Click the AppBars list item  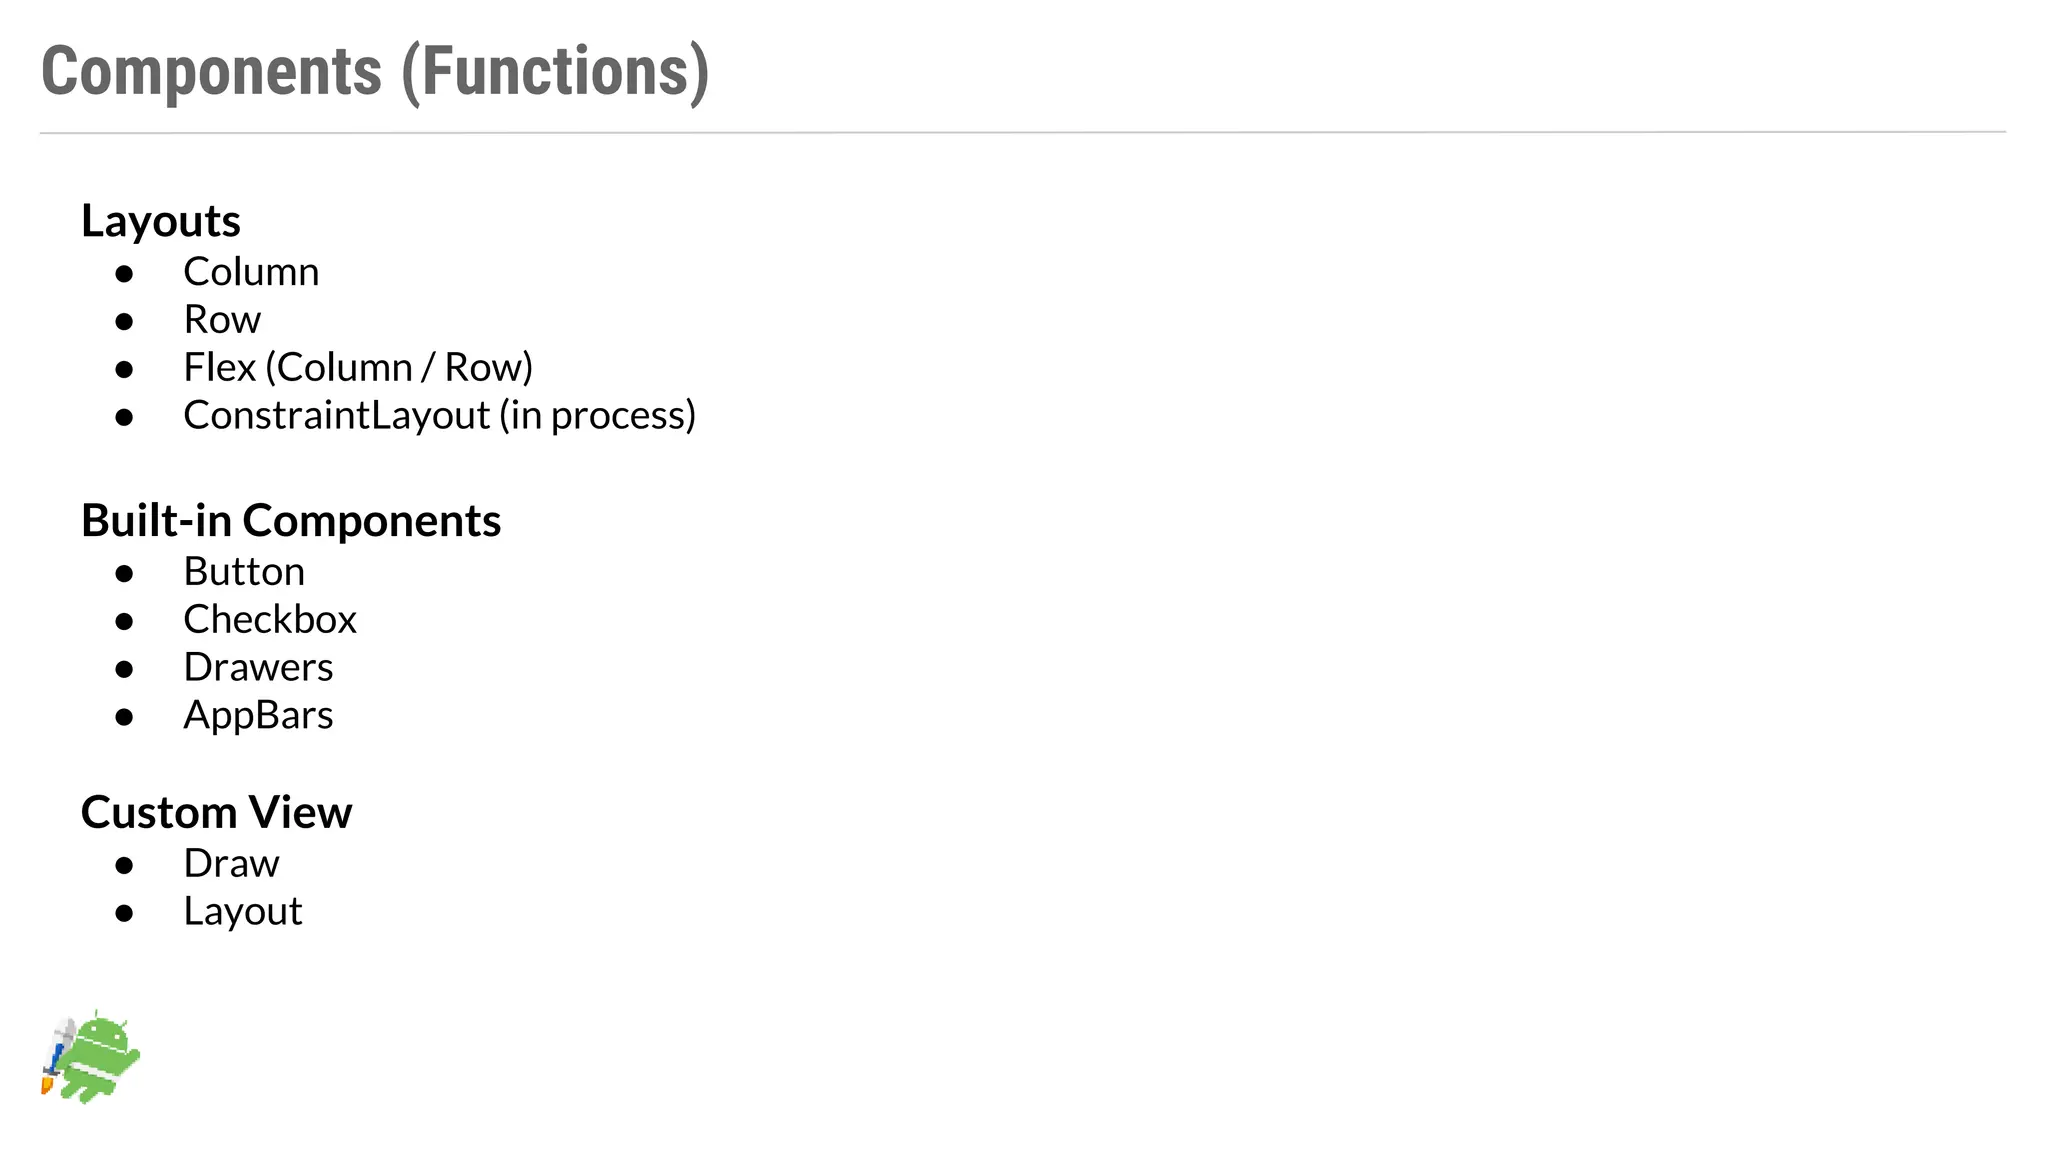point(258,716)
